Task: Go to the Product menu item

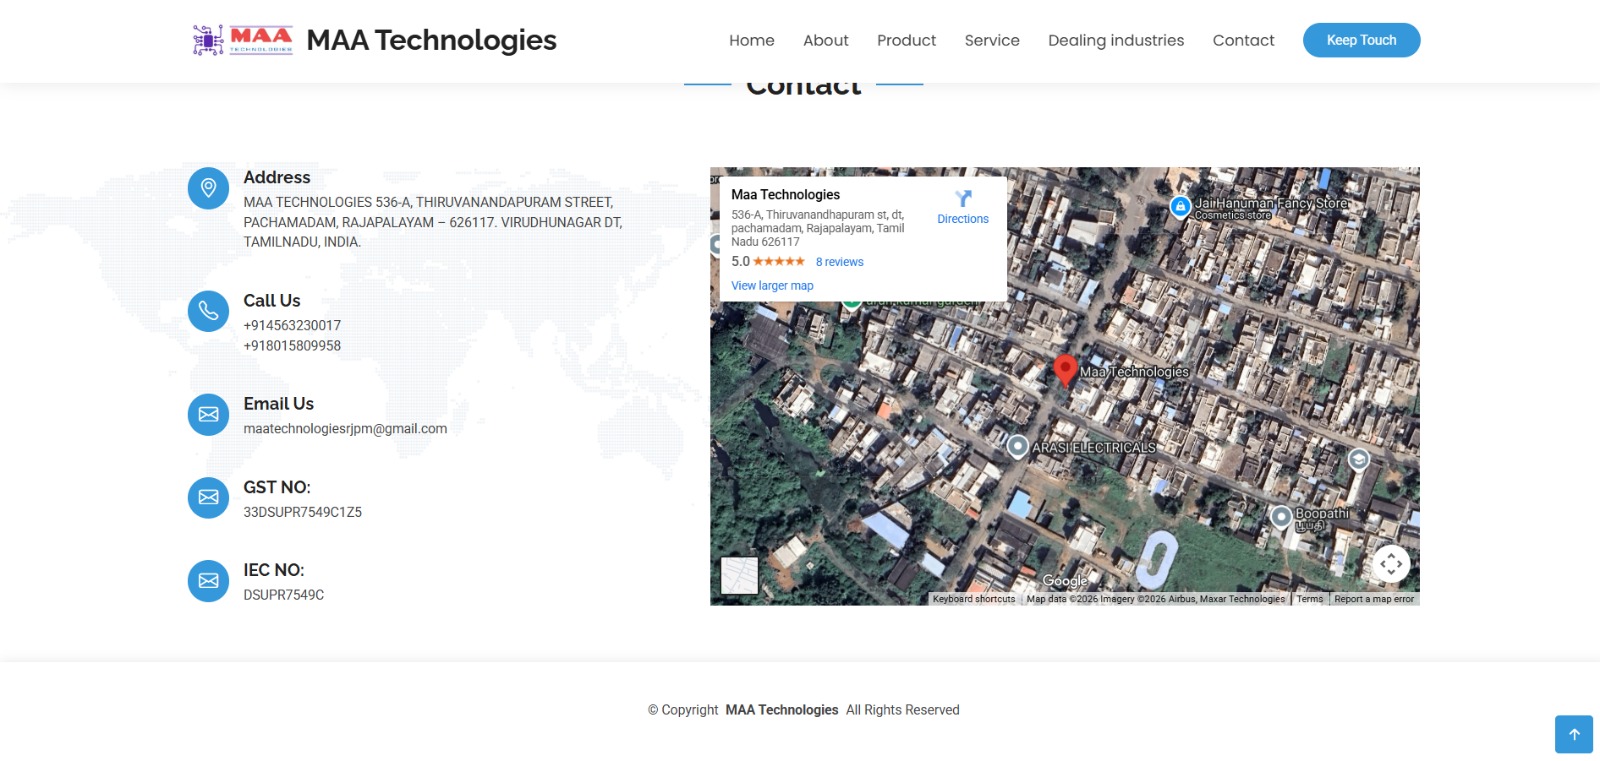Action: [x=906, y=40]
